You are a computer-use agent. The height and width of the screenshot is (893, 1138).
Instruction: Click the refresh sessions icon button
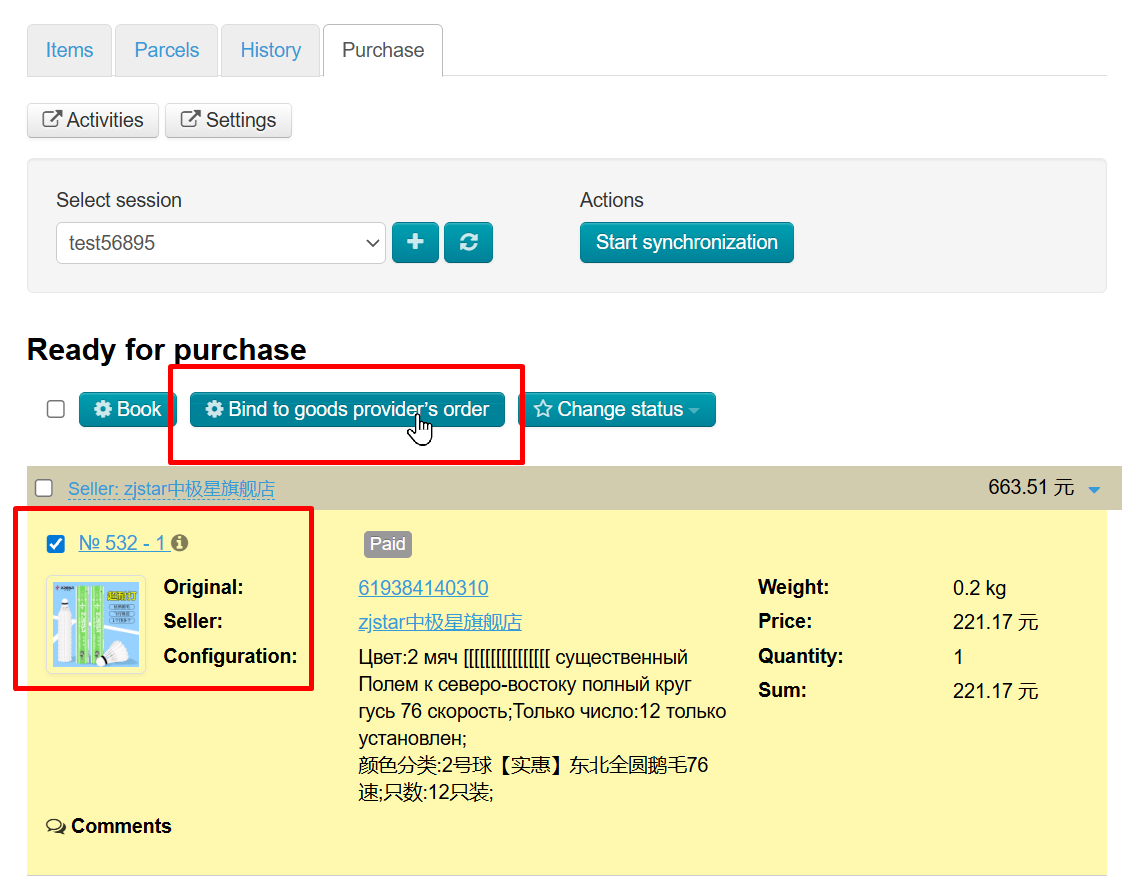click(468, 243)
